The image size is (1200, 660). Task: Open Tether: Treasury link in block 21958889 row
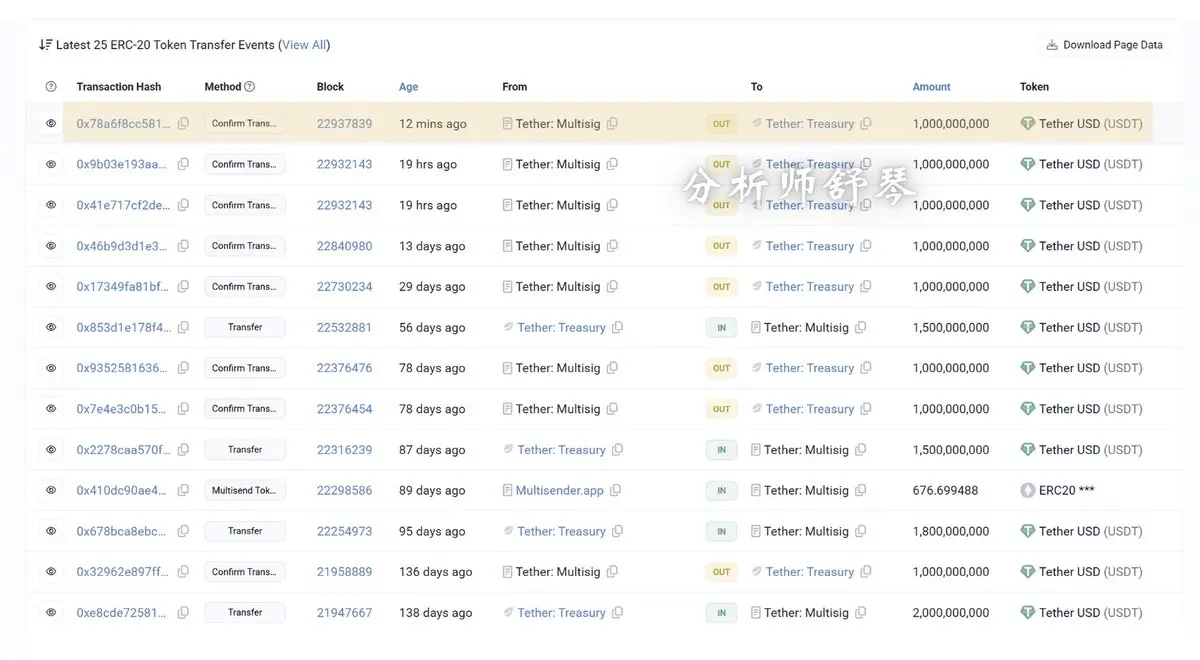point(809,572)
